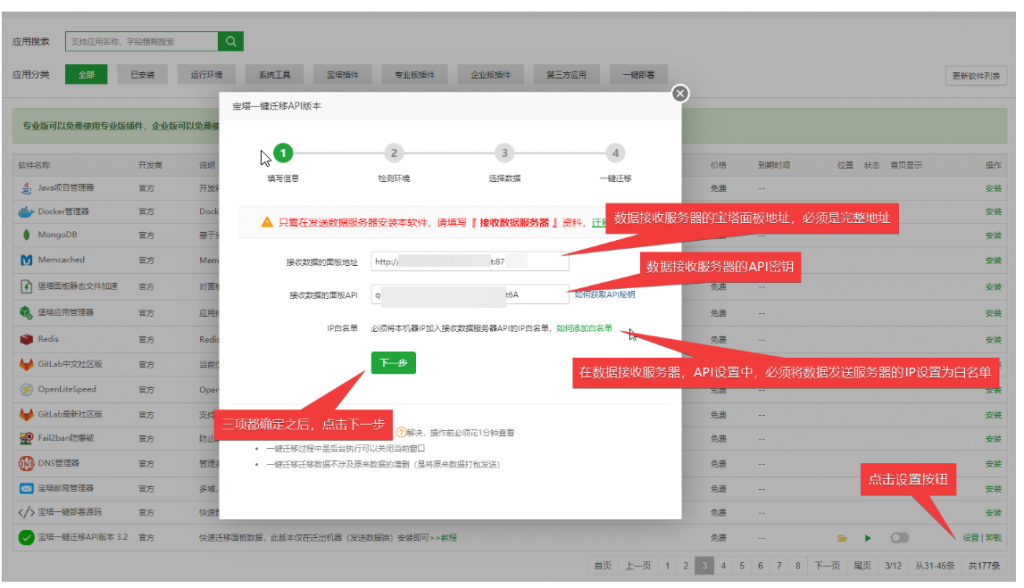Click the GitLab最新社区版 fox icon
Viewport: 1024px width, 588px height.
click(26, 414)
